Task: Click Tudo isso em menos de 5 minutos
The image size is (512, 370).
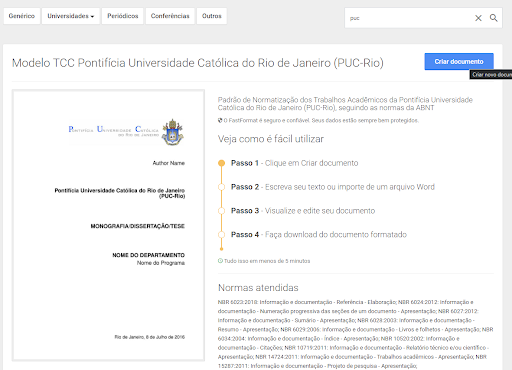Action: click(x=267, y=261)
